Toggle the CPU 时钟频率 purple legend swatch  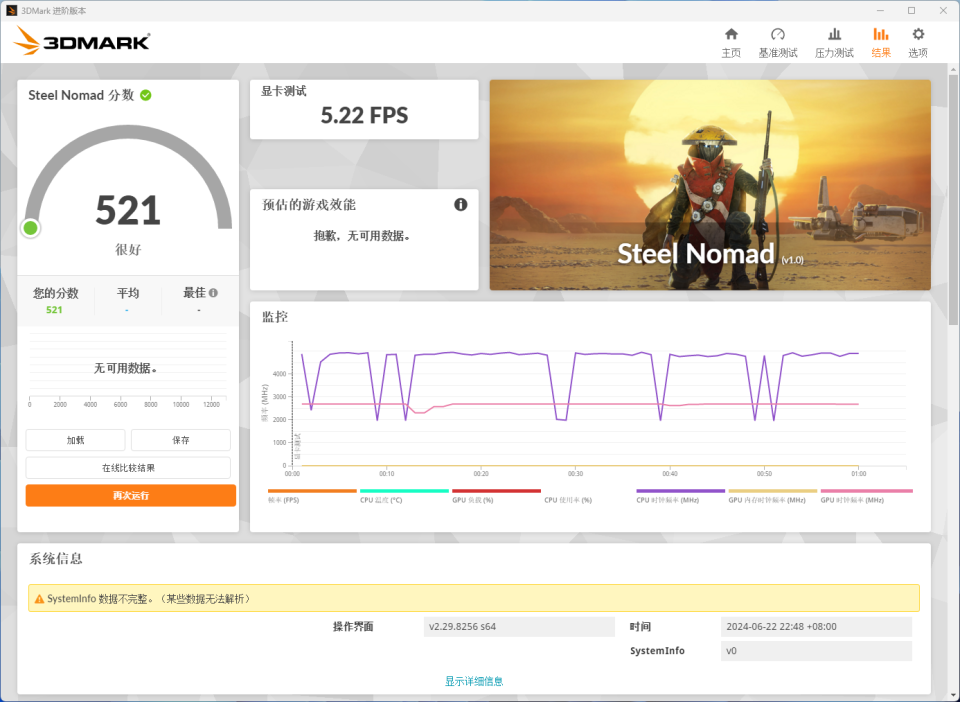point(681,491)
